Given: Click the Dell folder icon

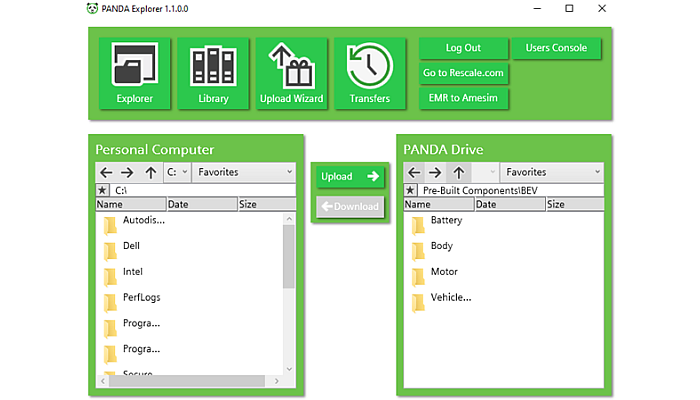Looking at the screenshot, I should coord(110,251).
